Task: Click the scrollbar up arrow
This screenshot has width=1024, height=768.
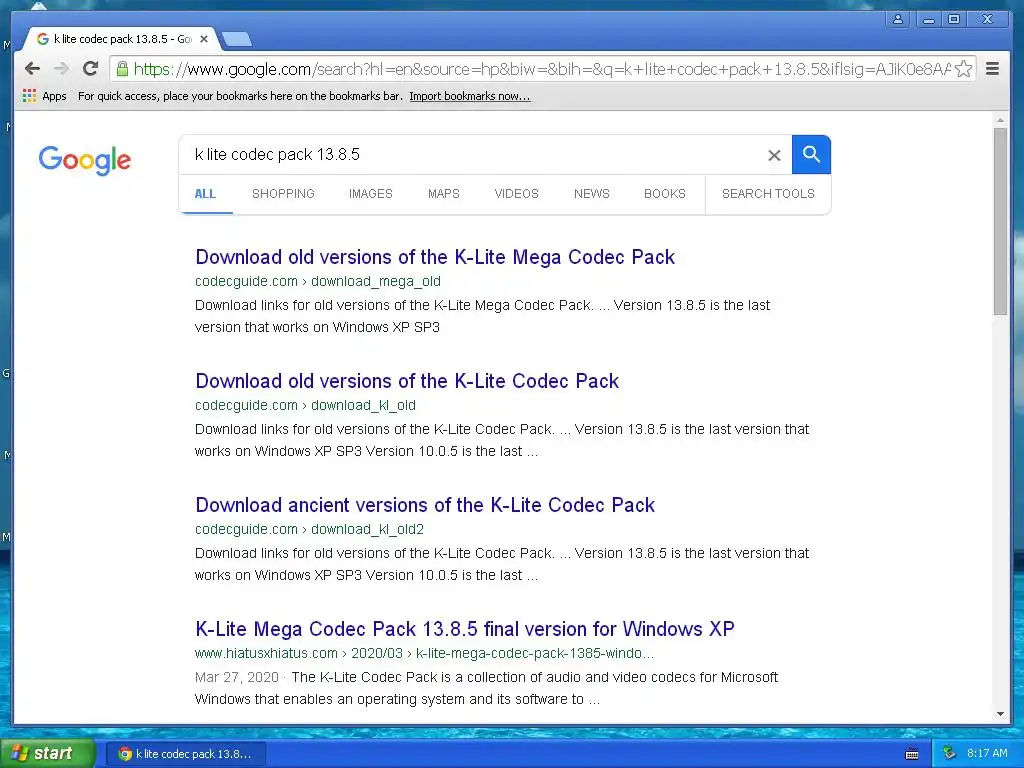Action: pos(1000,120)
